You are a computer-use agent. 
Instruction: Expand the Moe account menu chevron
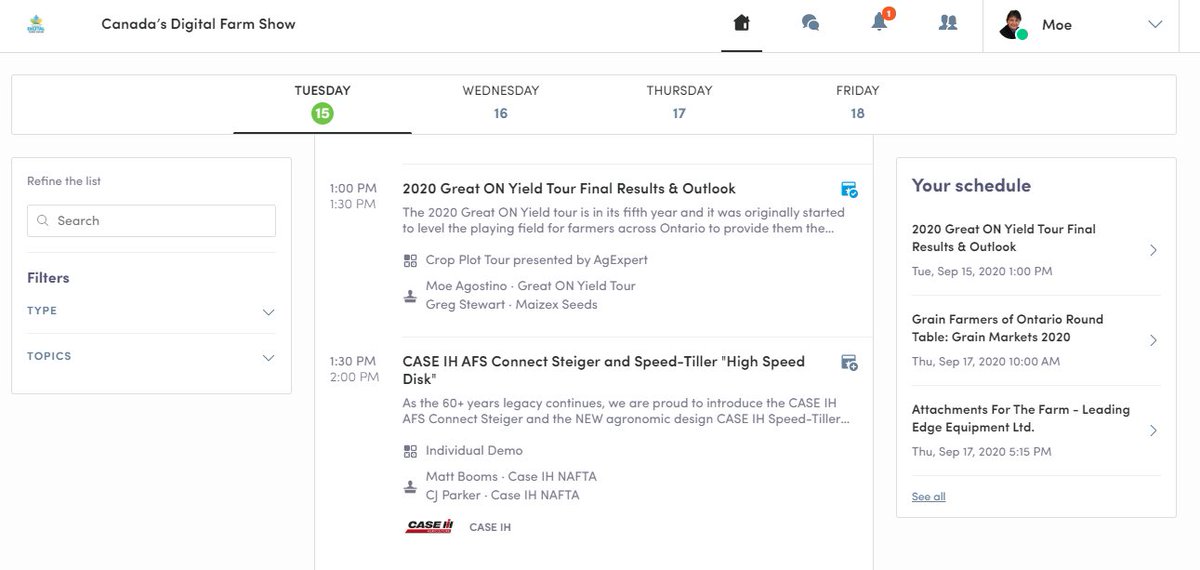pos(1155,24)
